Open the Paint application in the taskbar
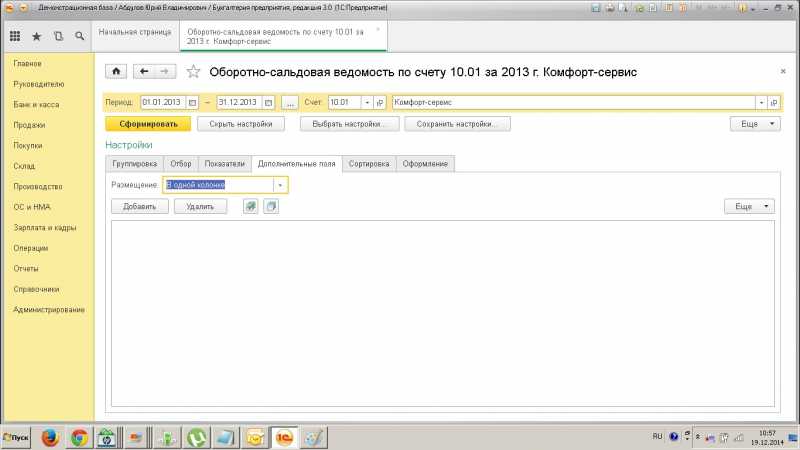The height and width of the screenshot is (450, 800). 314,438
